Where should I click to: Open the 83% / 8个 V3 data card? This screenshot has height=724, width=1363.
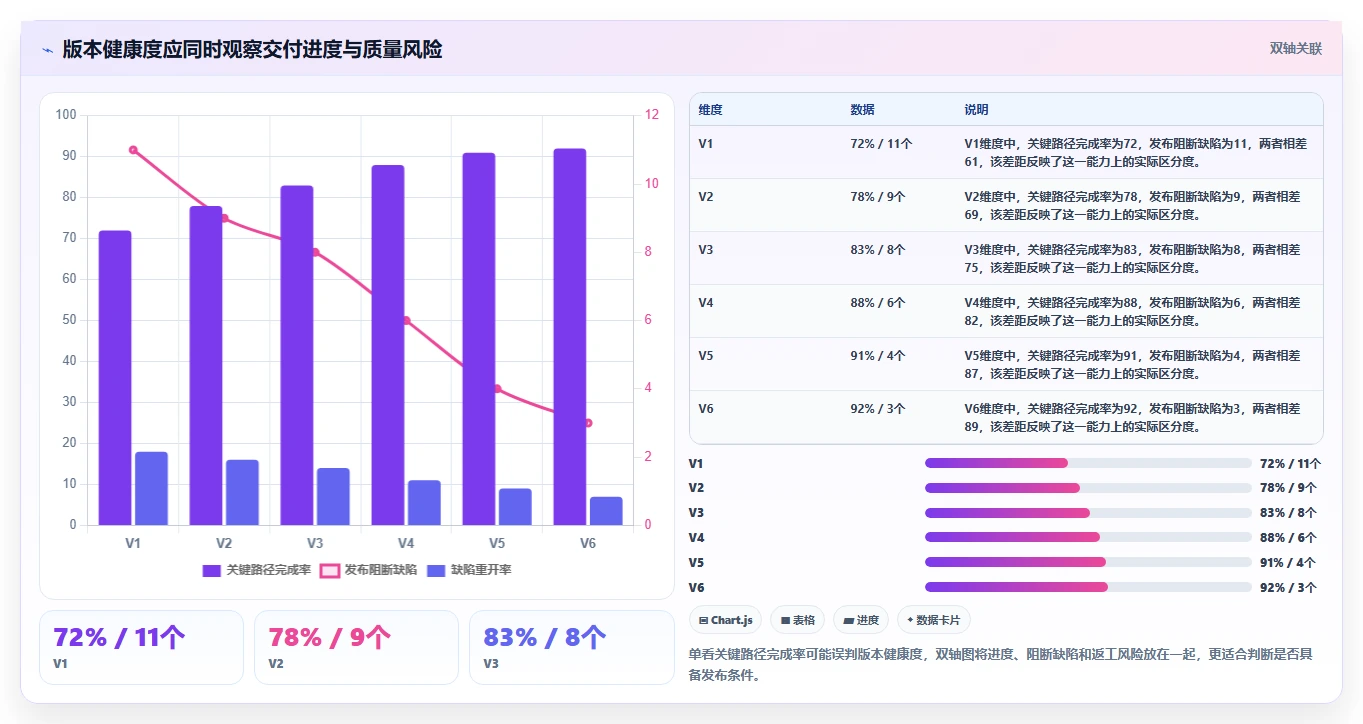click(x=572, y=647)
